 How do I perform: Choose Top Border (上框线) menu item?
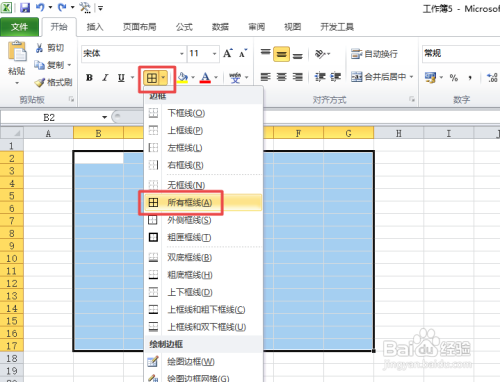[203, 131]
